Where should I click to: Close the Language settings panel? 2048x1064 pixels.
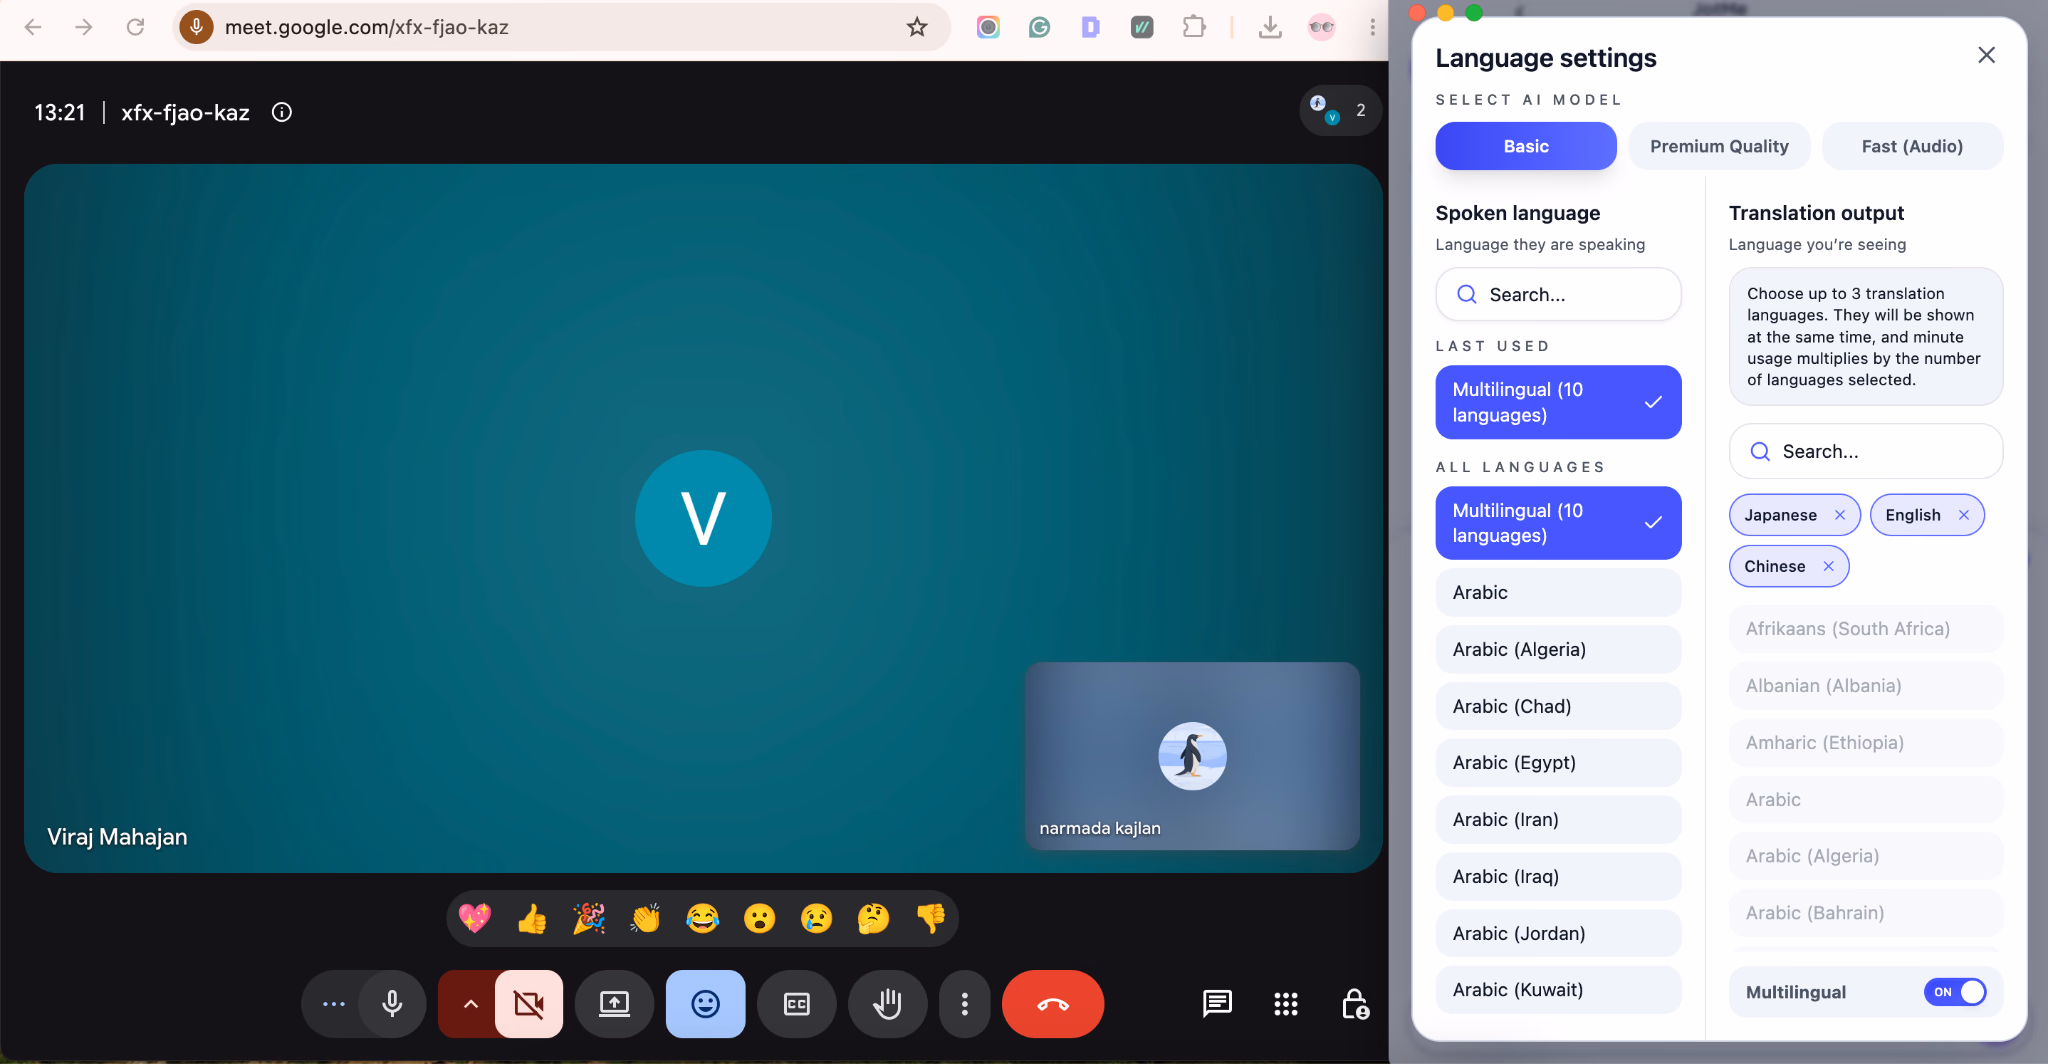1986,55
